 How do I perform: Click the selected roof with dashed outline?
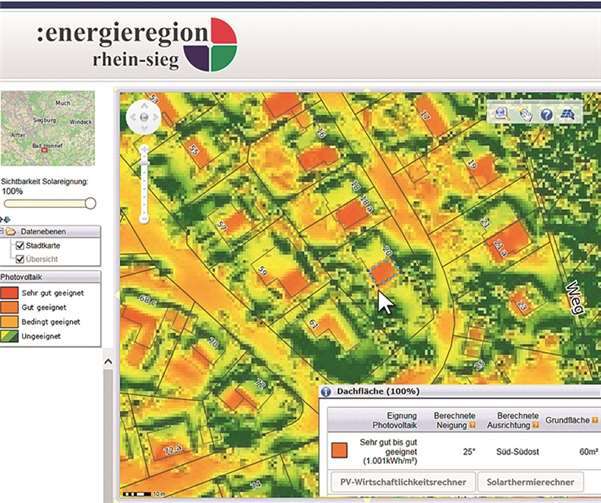pyautogui.click(x=383, y=272)
